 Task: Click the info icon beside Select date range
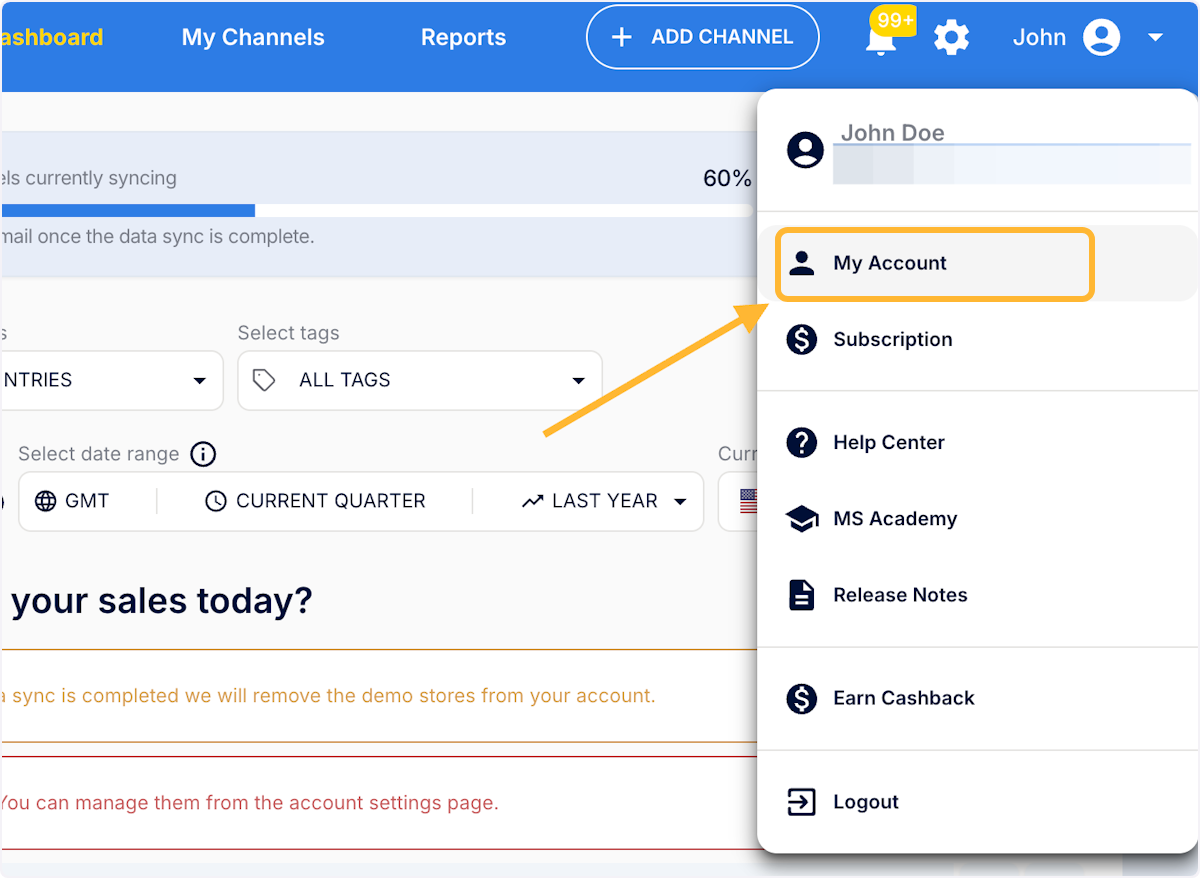pos(203,454)
